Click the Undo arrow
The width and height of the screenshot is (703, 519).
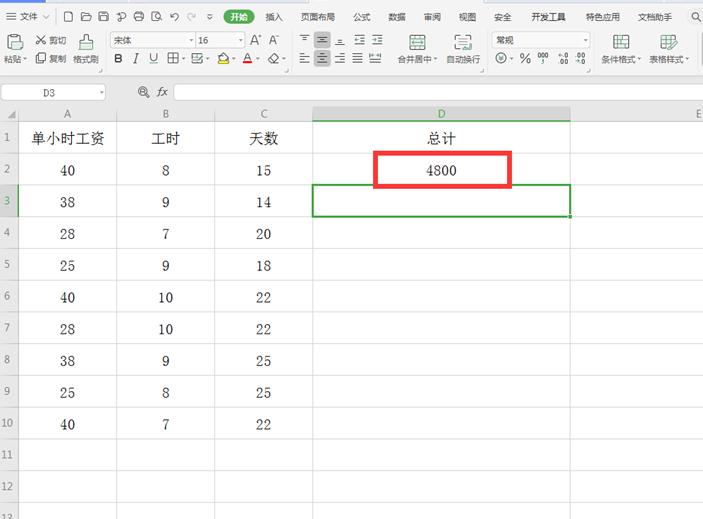[x=174, y=17]
